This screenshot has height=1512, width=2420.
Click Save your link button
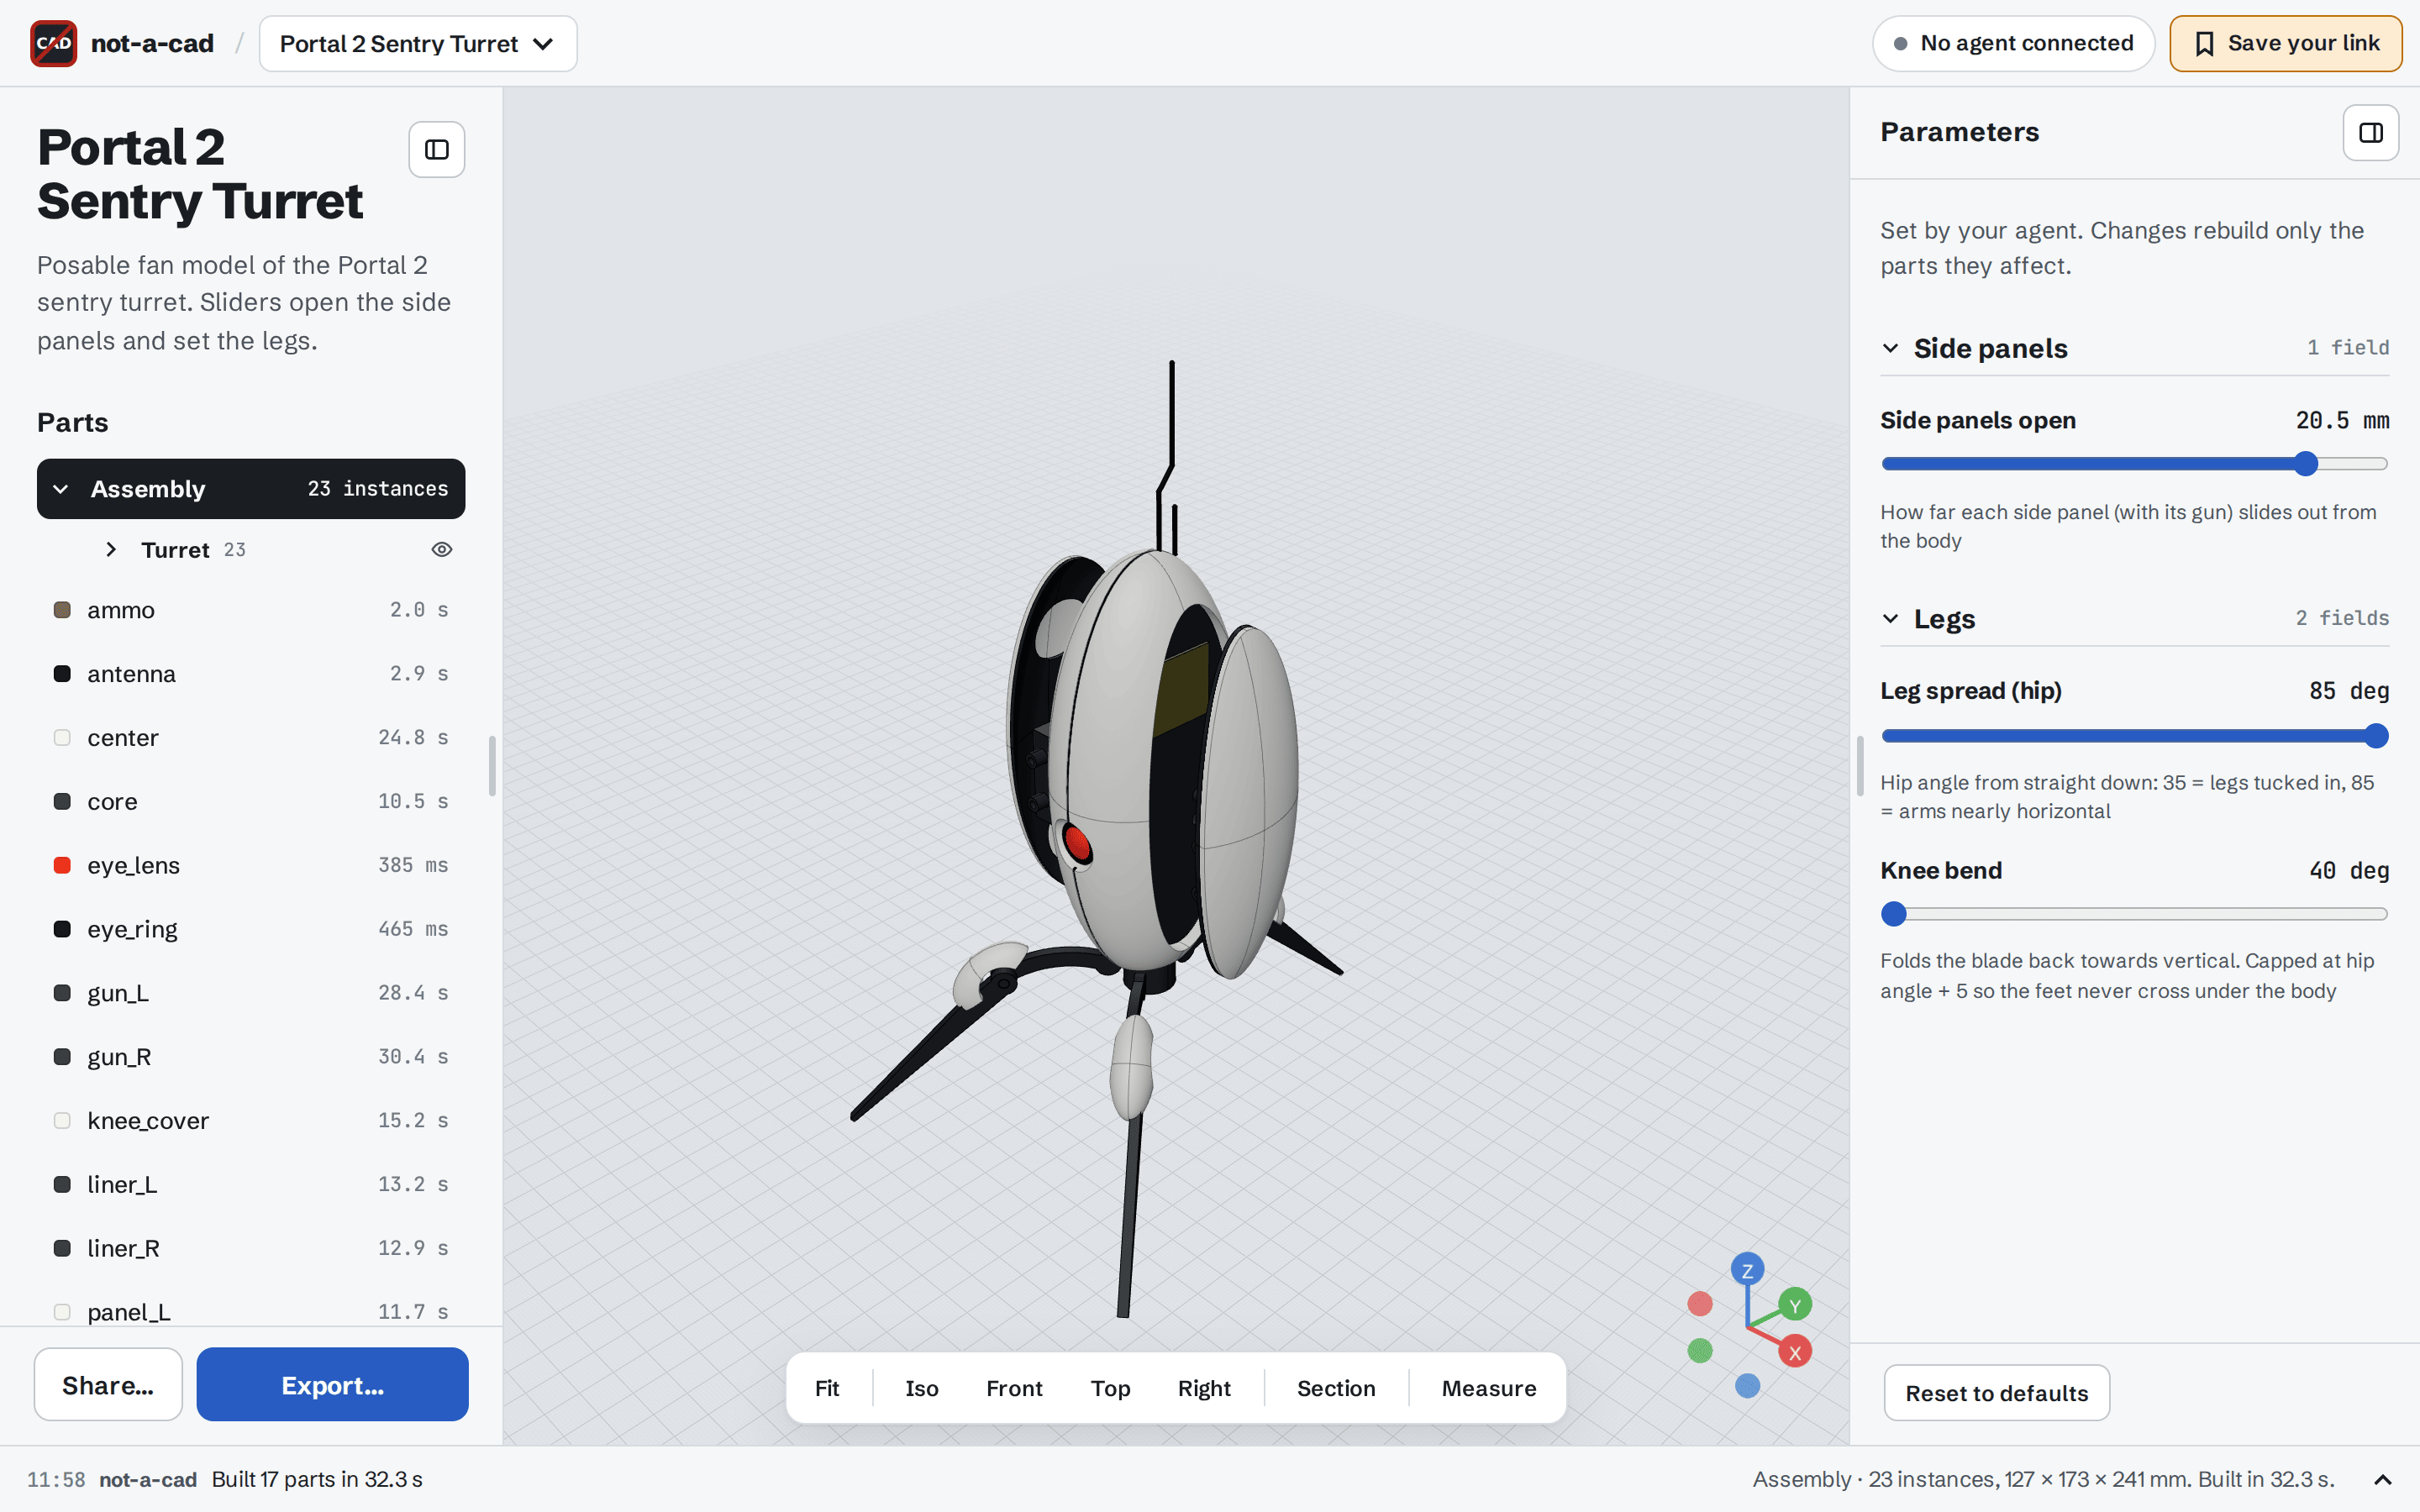tap(2285, 43)
